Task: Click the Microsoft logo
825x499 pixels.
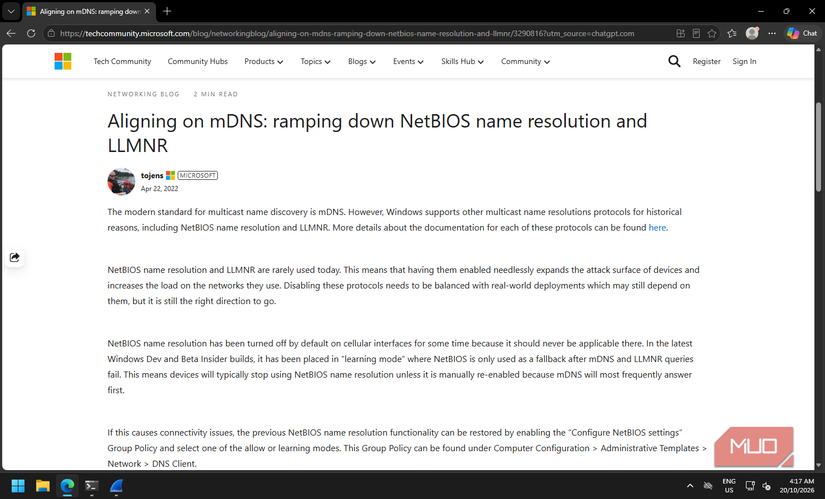Action: tap(63, 61)
